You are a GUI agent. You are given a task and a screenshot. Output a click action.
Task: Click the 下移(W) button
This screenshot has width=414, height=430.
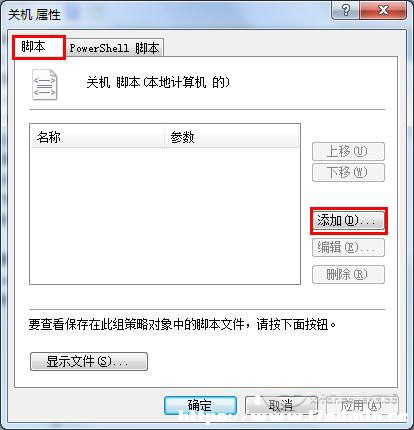[x=348, y=172]
